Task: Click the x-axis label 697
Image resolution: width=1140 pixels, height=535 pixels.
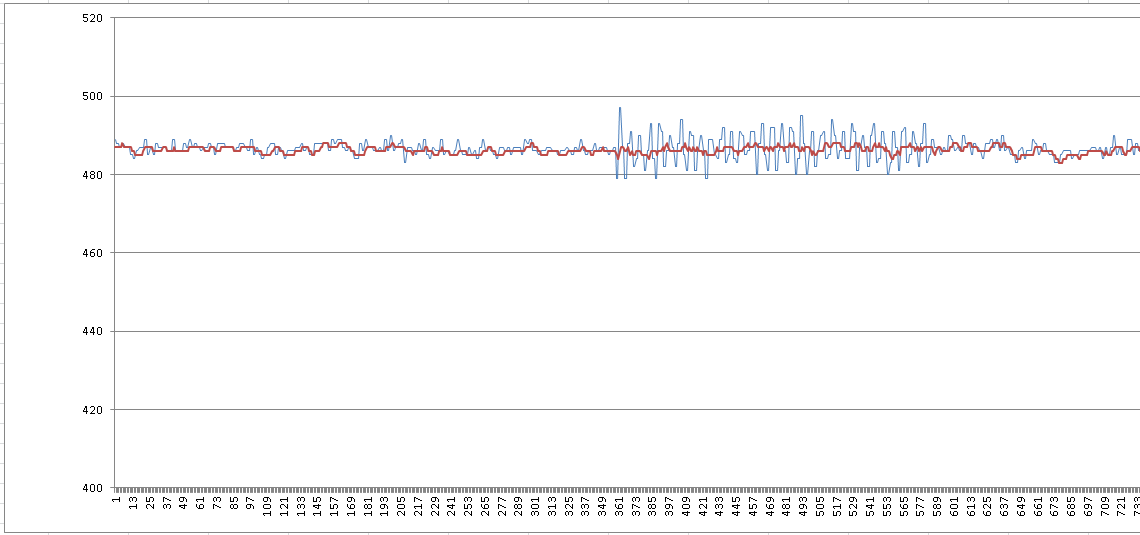Action: [x=1088, y=505]
